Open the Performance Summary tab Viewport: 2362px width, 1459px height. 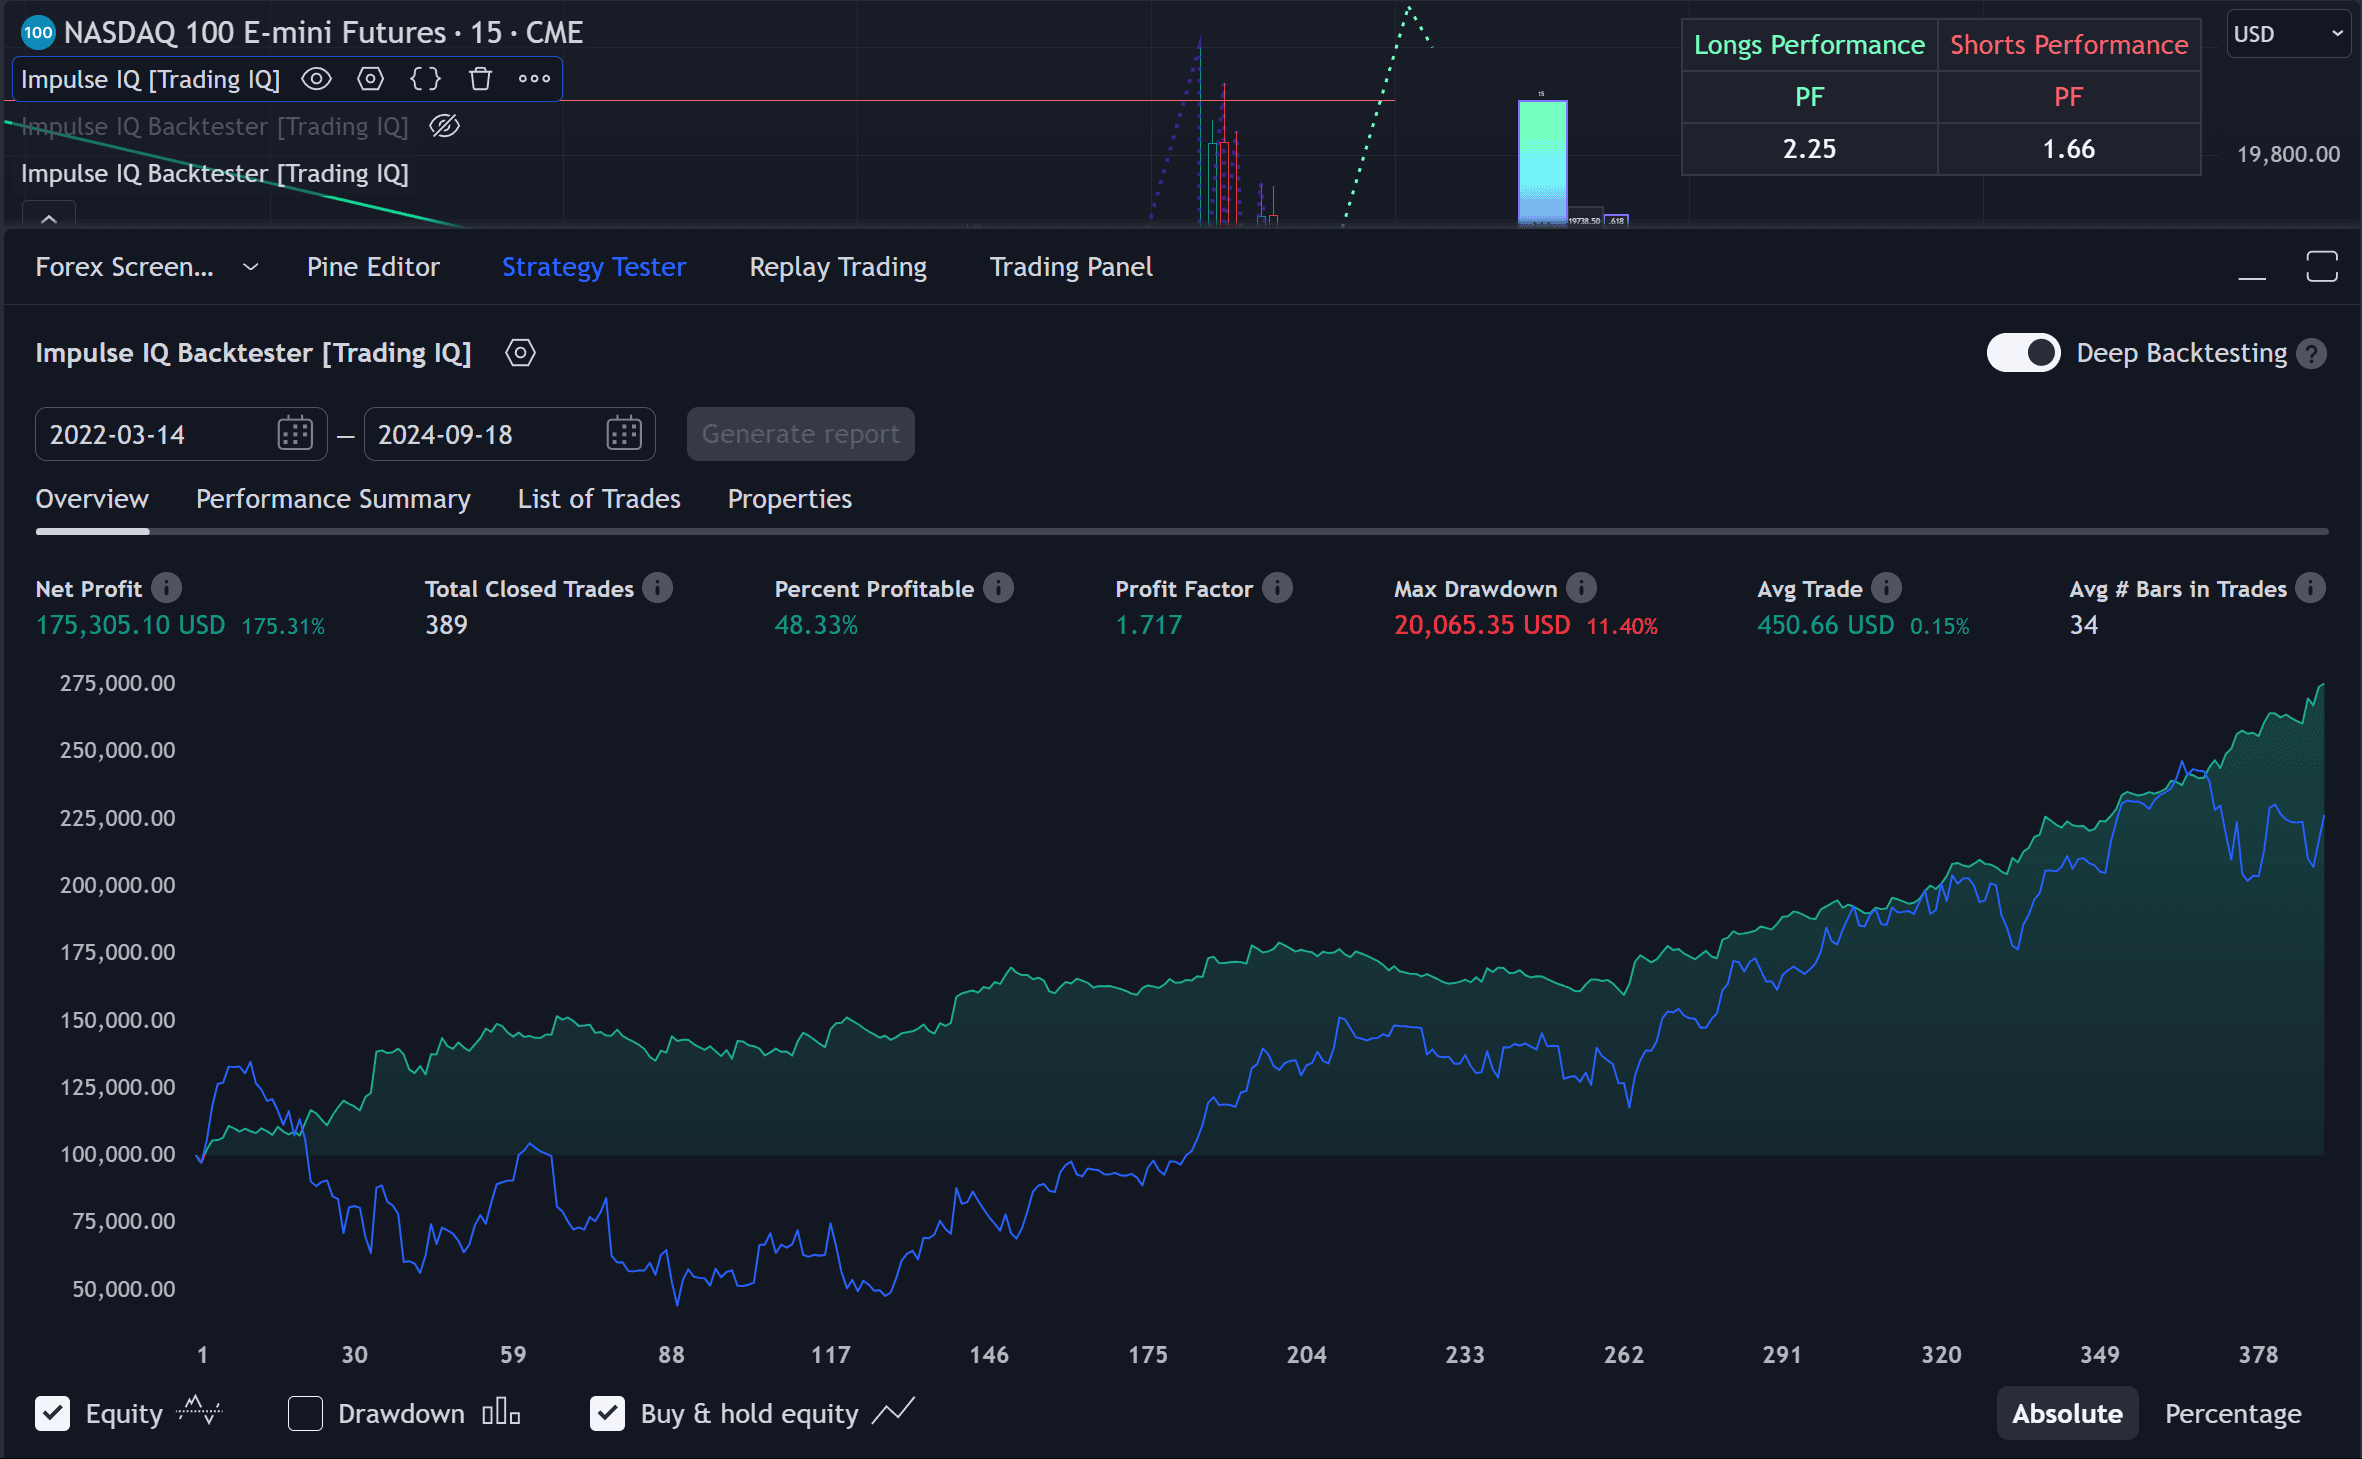[333, 499]
